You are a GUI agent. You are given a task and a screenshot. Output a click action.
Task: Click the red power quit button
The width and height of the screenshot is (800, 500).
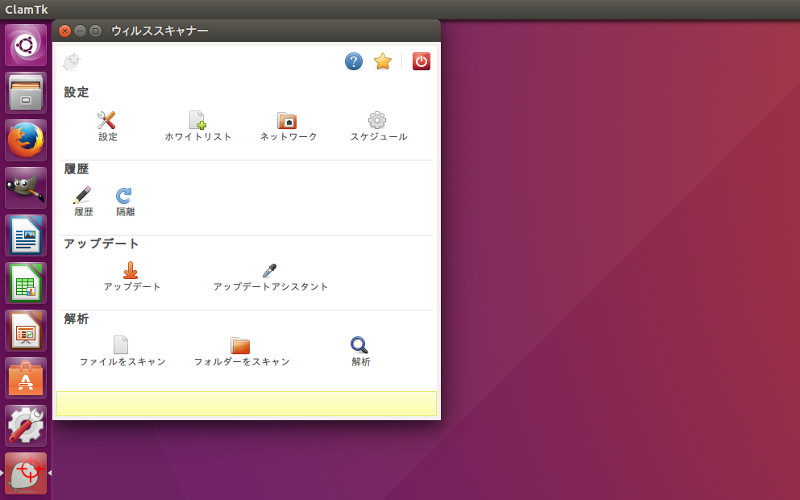(x=421, y=62)
